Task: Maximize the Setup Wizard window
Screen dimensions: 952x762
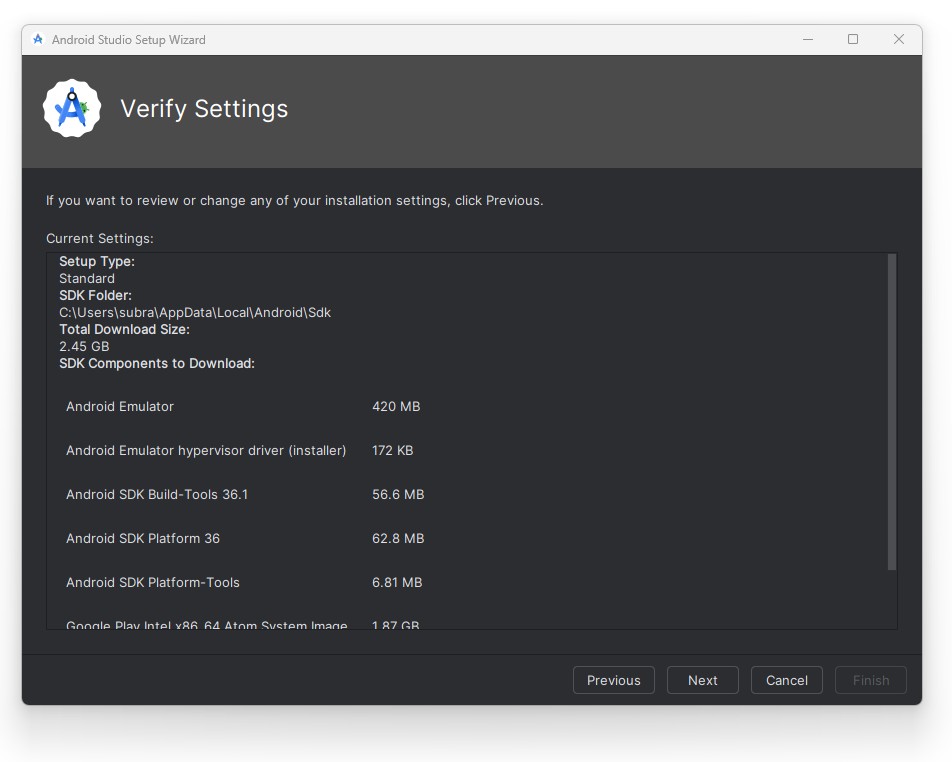Action: tap(853, 40)
